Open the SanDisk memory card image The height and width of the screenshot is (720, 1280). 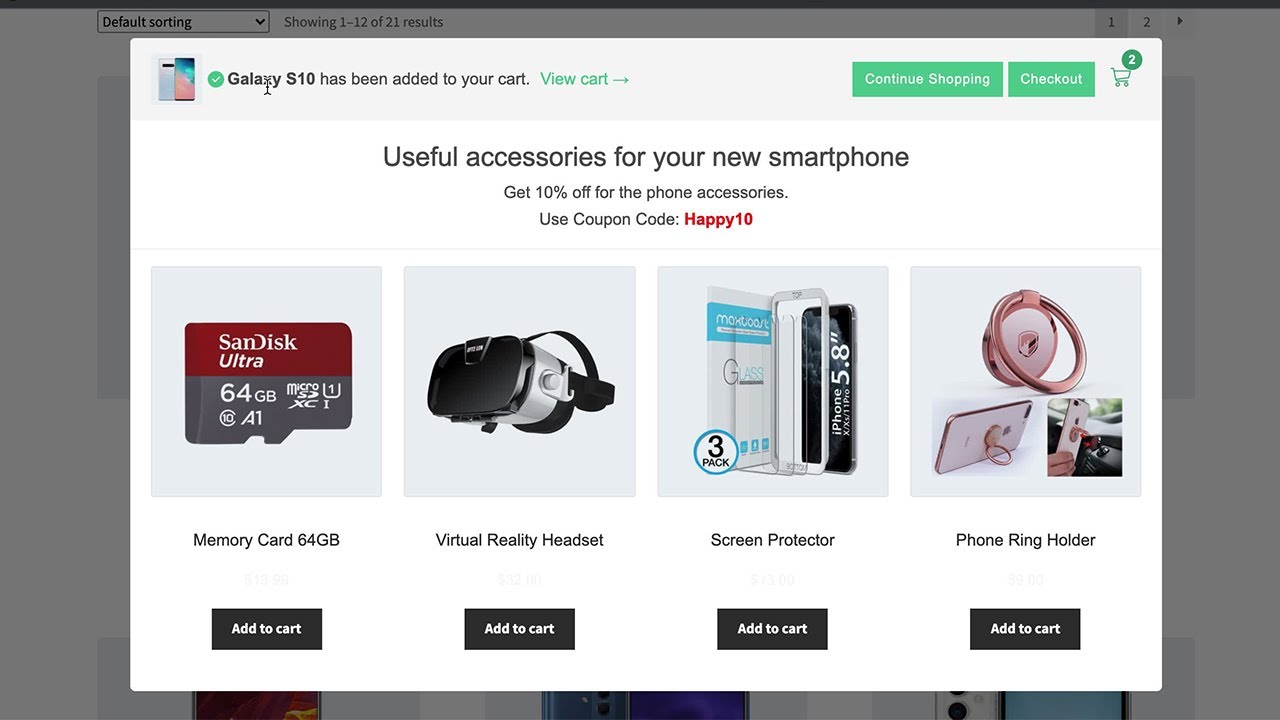point(266,381)
